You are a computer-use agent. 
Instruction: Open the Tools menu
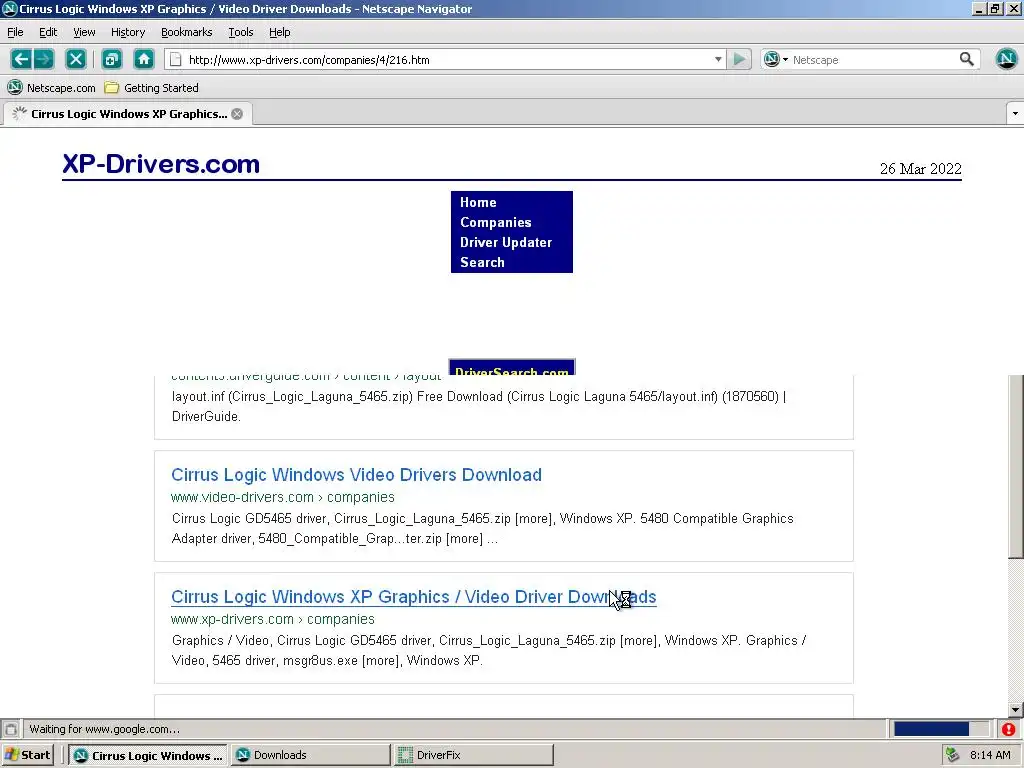(x=240, y=32)
